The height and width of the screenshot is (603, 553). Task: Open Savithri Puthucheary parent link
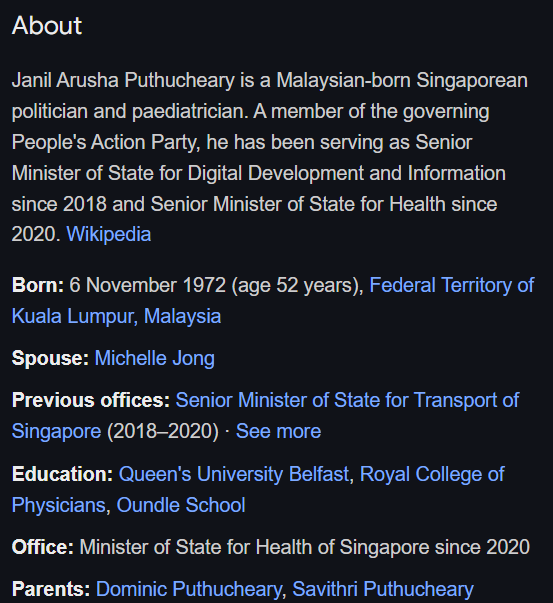pos(383,590)
